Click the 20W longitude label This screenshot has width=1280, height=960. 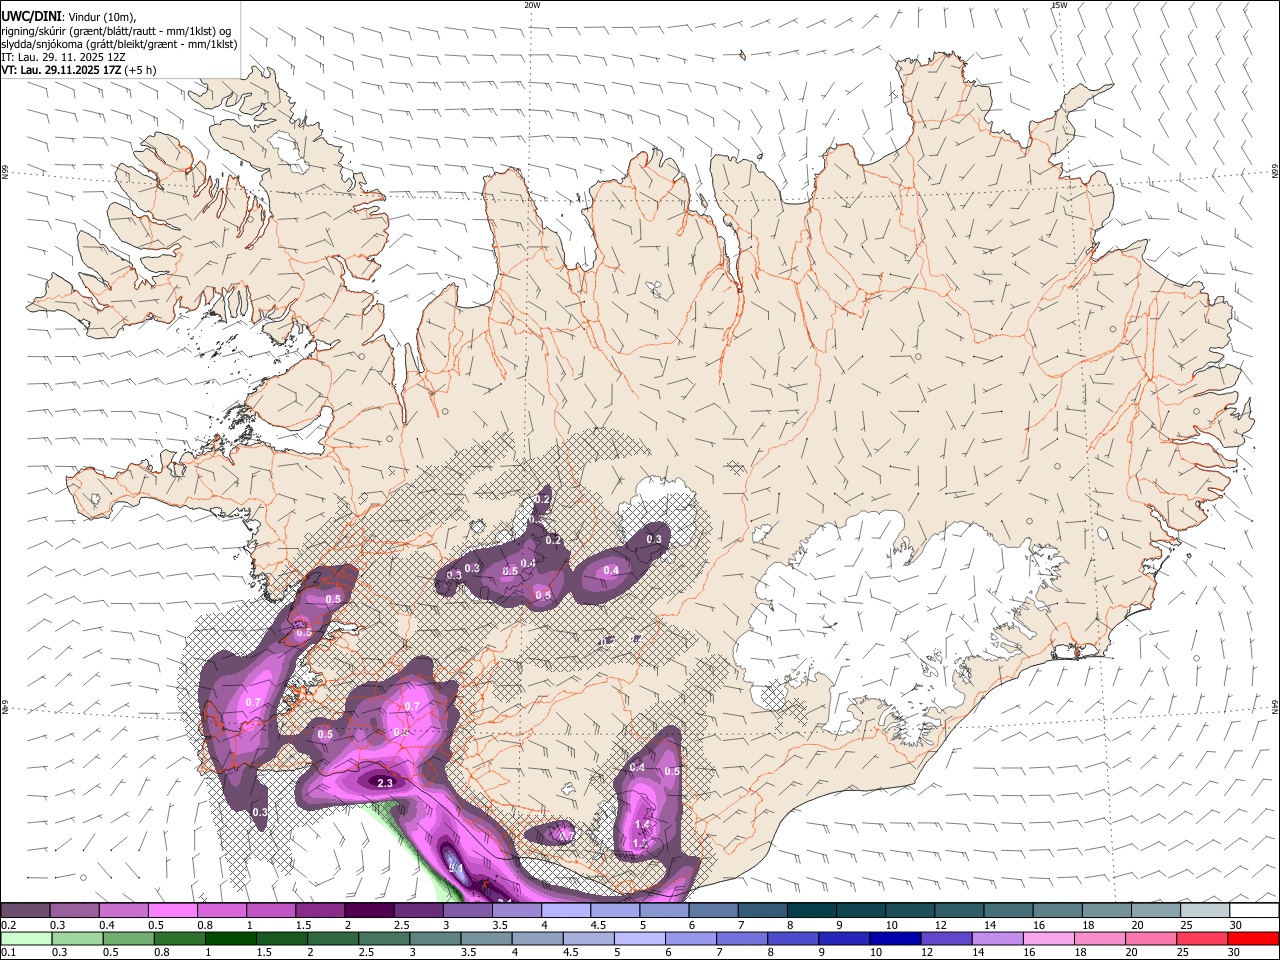(x=532, y=5)
